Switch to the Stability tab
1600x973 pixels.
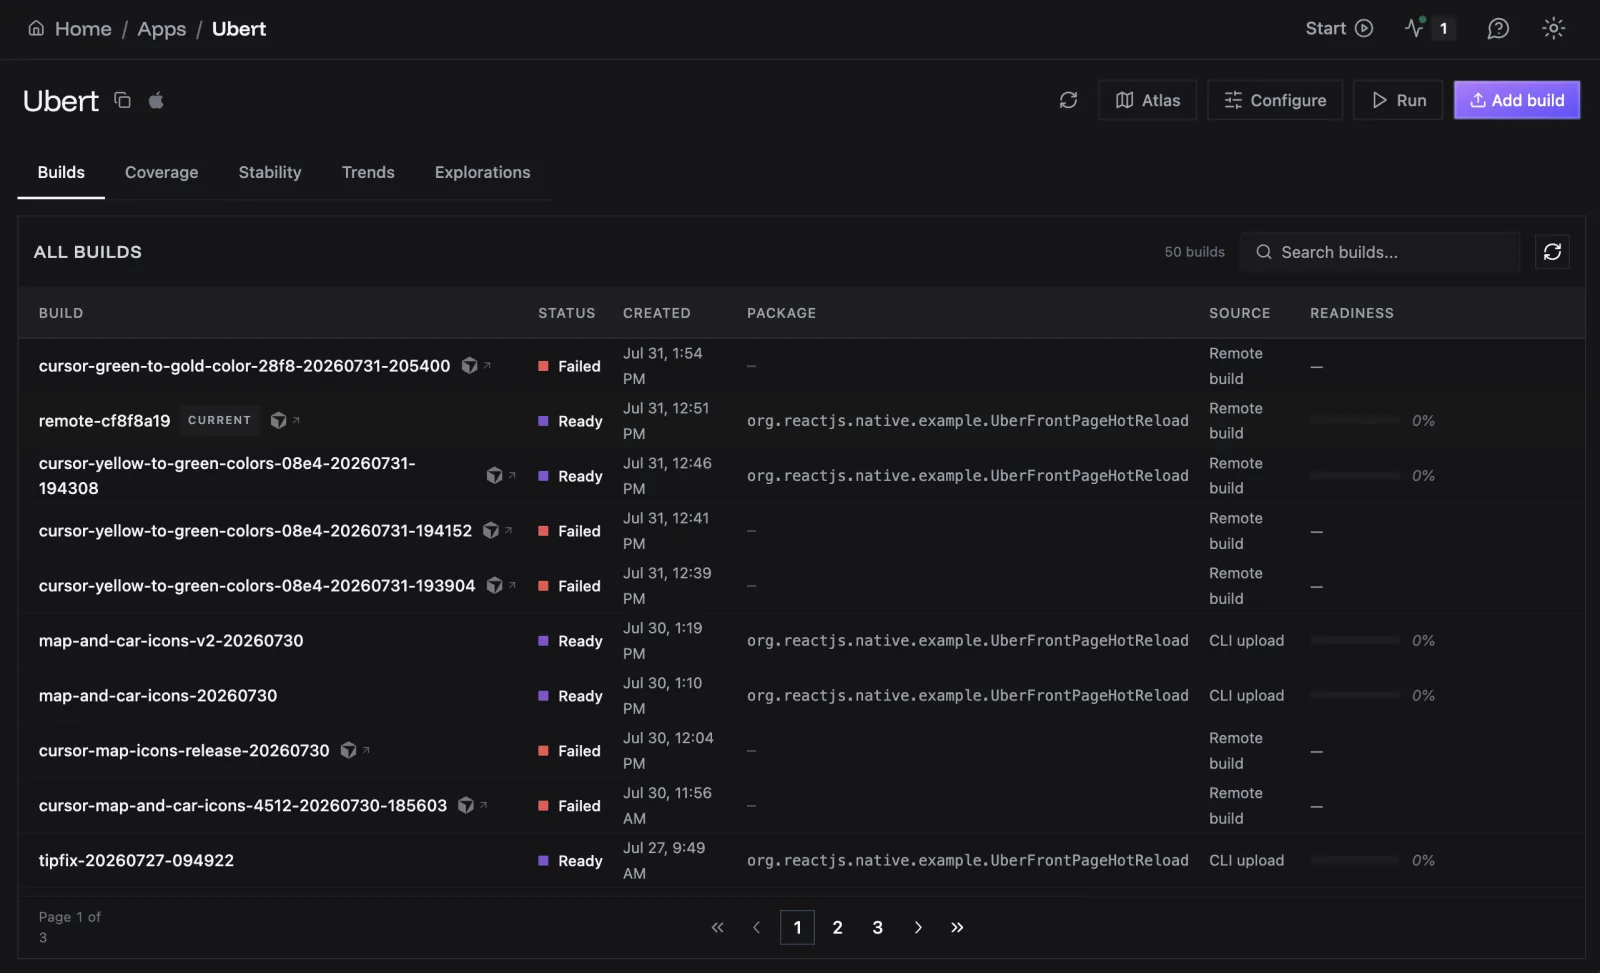tap(270, 172)
